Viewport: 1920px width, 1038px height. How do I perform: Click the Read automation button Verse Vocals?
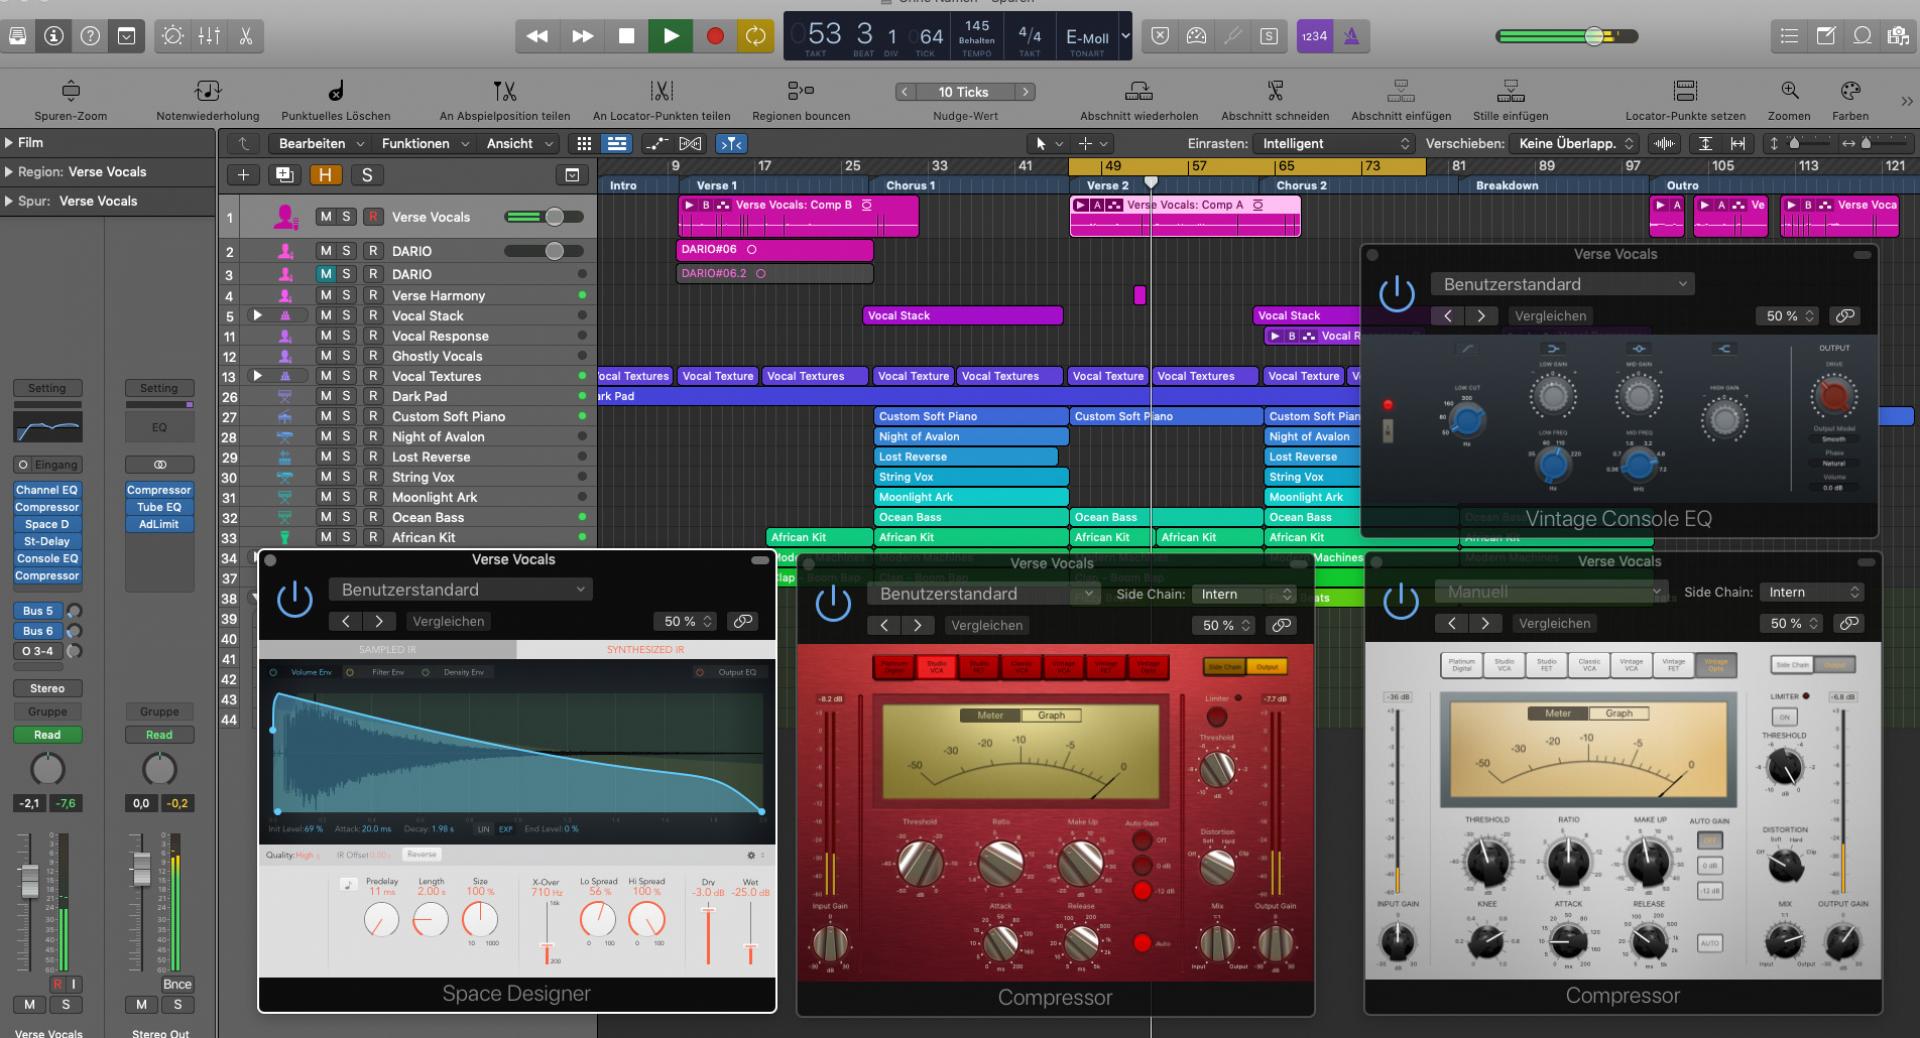pyautogui.click(x=47, y=735)
